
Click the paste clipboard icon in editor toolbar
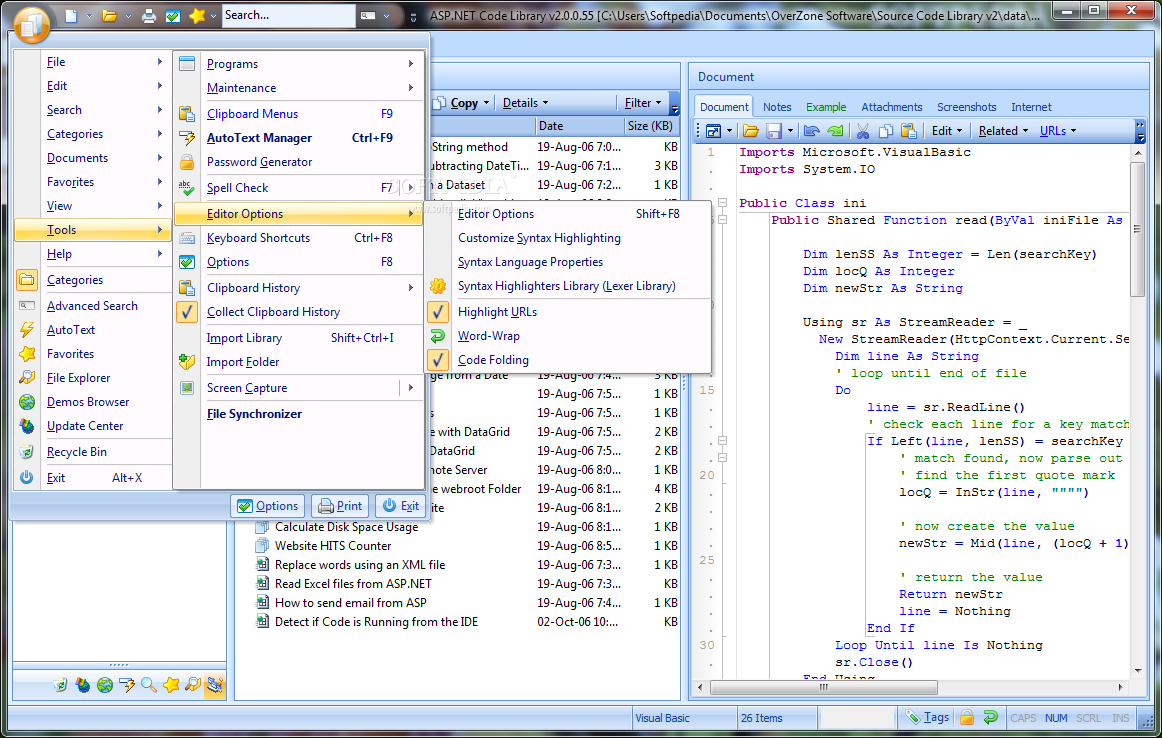(908, 131)
